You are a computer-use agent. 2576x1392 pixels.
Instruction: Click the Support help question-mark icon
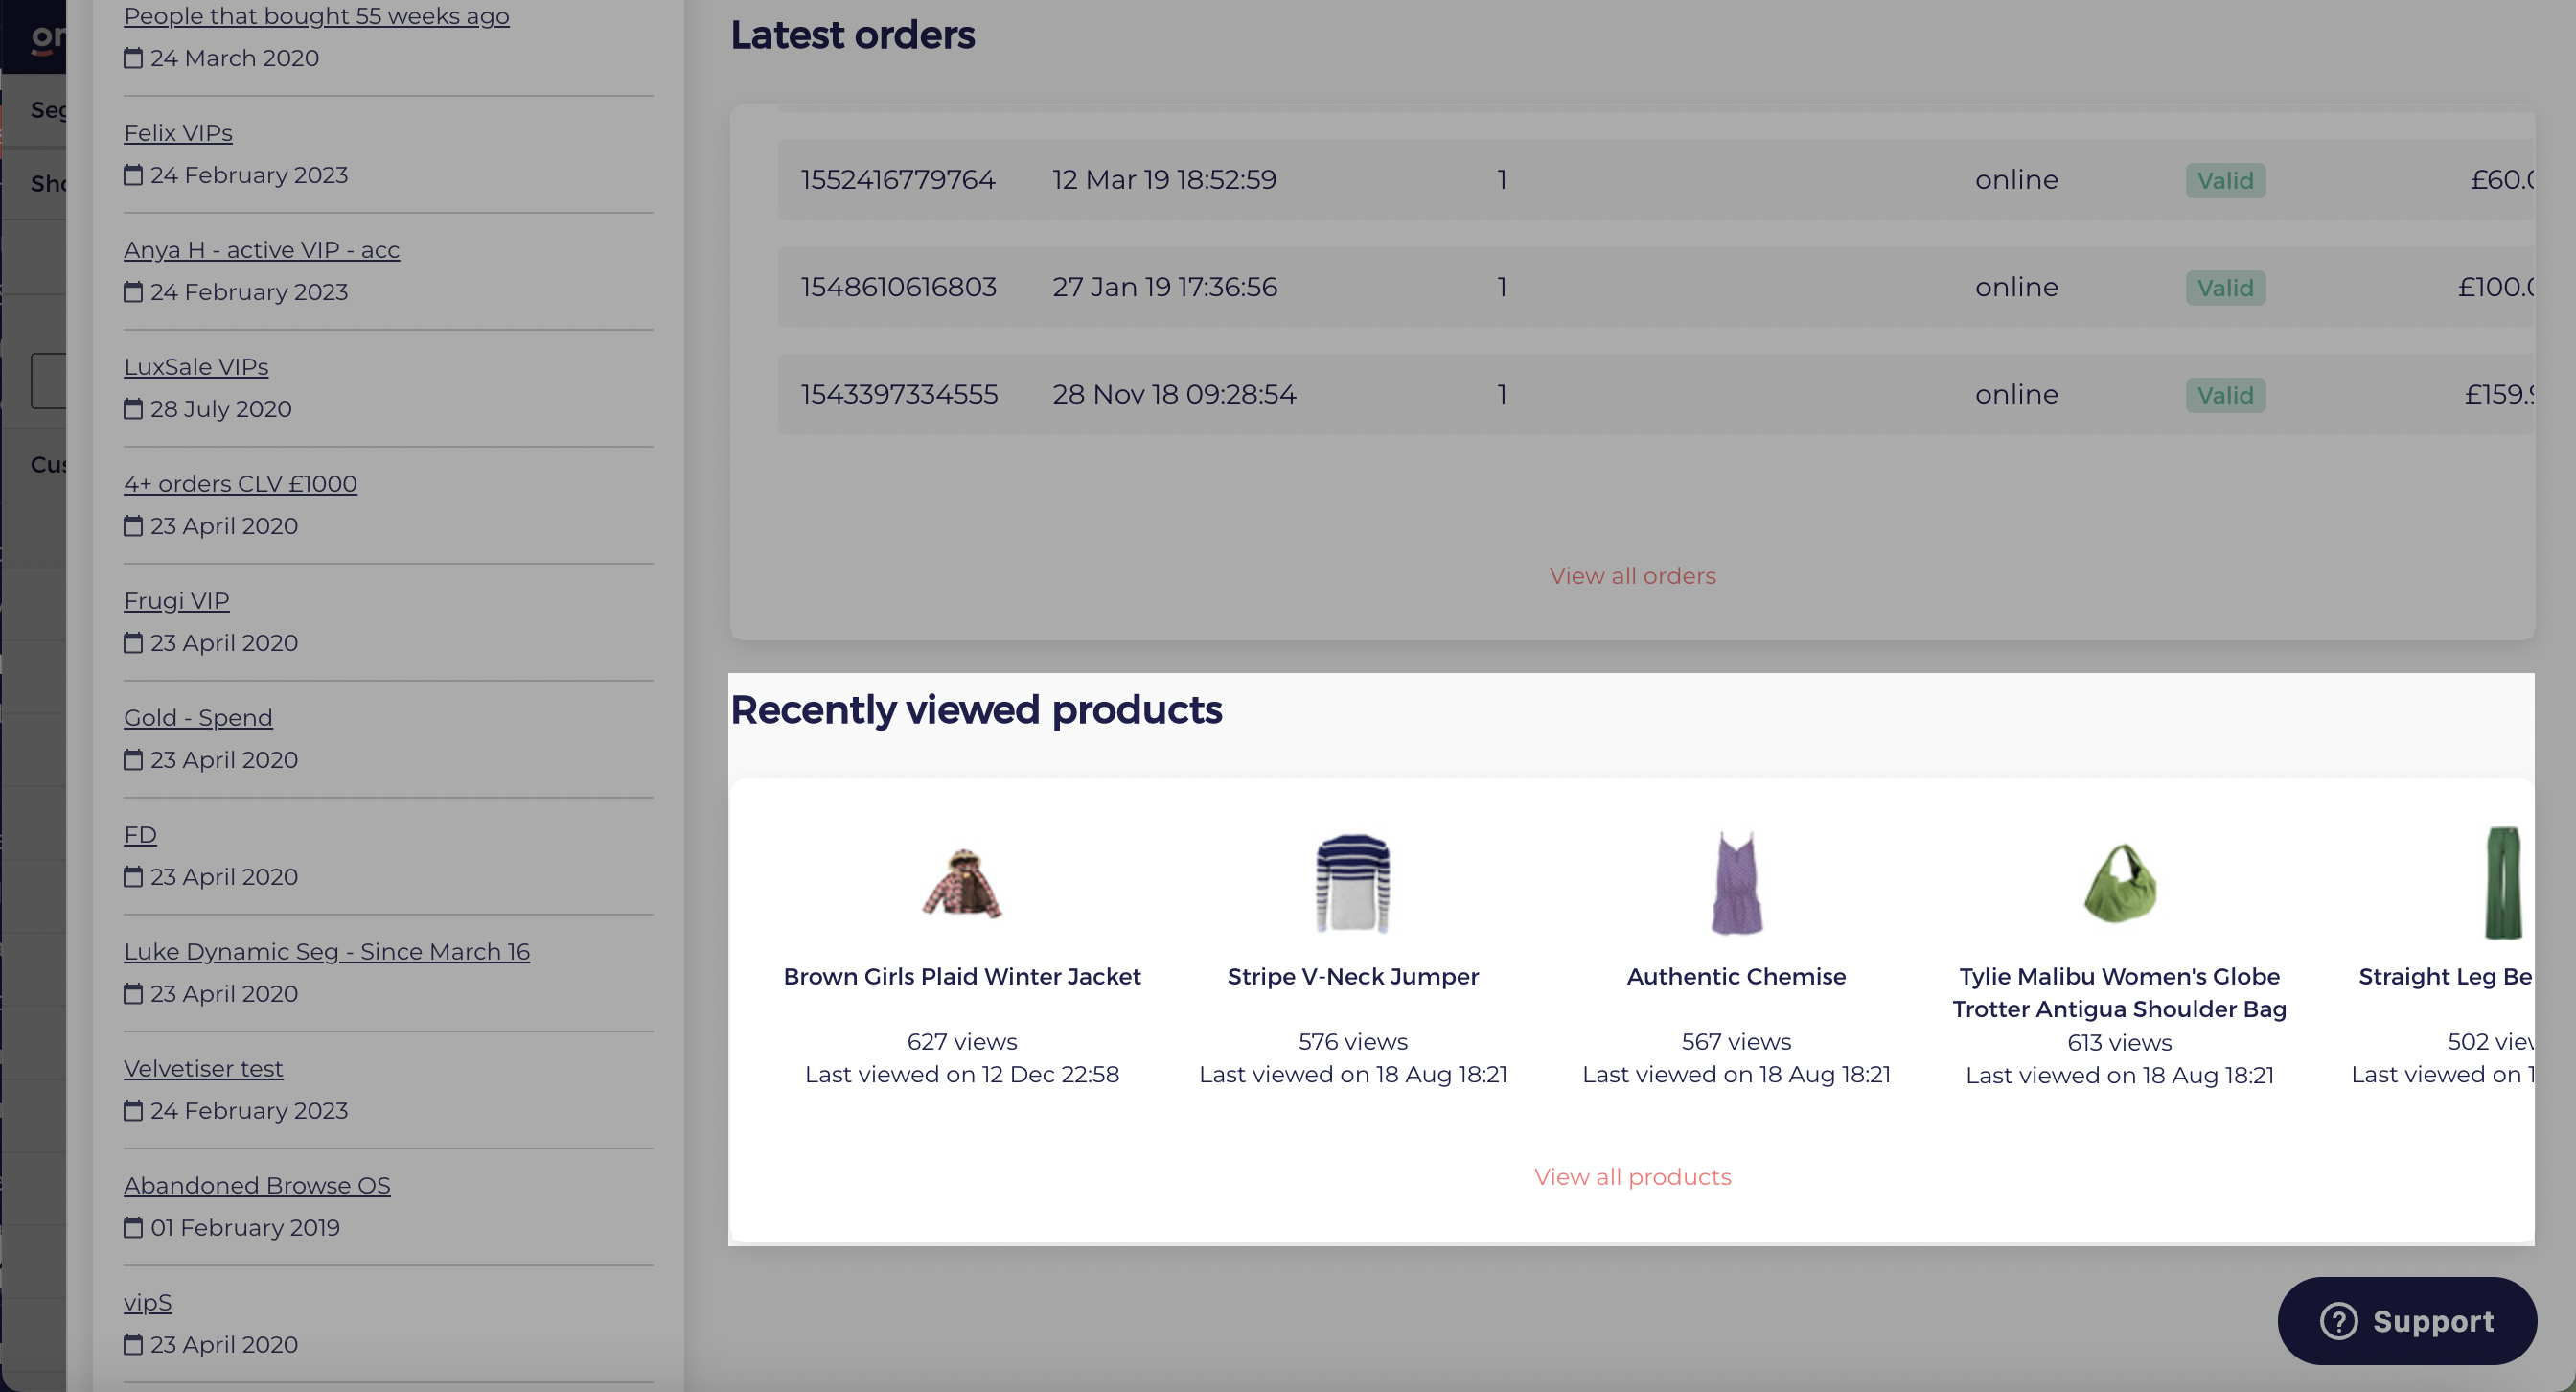click(2339, 1321)
